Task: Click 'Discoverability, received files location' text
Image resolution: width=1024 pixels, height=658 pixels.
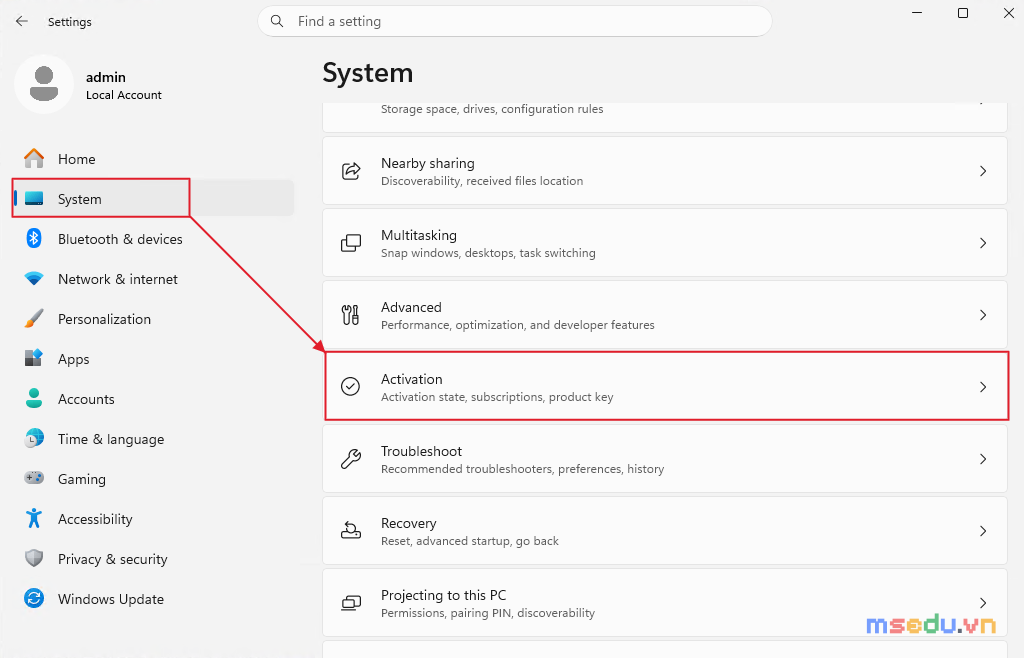Action: pyautogui.click(x=482, y=181)
